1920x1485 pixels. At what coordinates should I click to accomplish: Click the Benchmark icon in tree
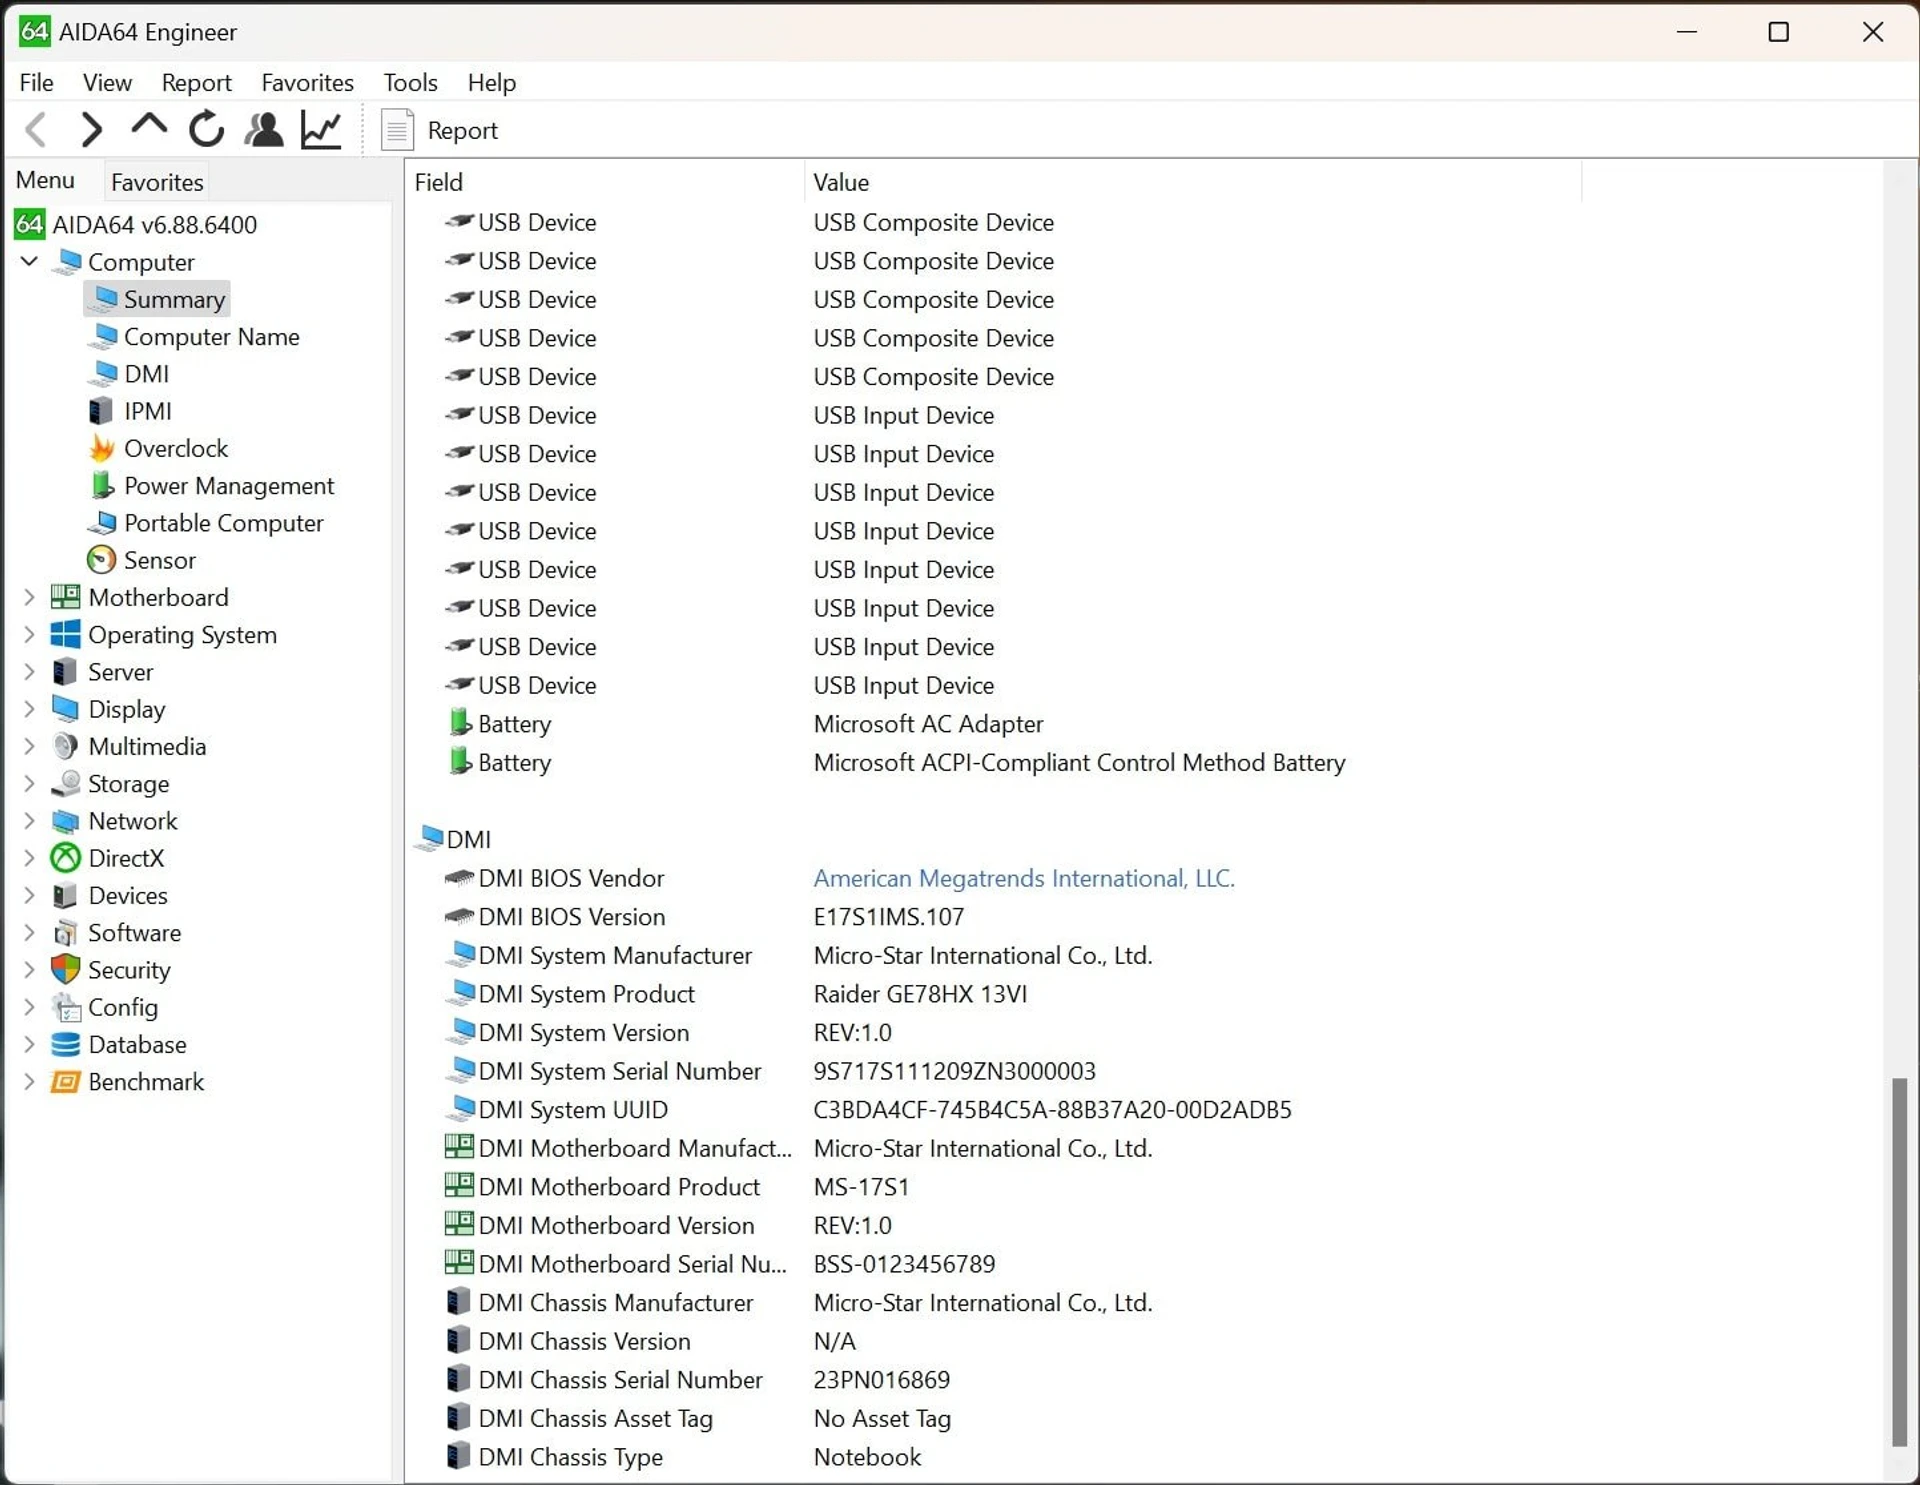pyautogui.click(x=65, y=1081)
